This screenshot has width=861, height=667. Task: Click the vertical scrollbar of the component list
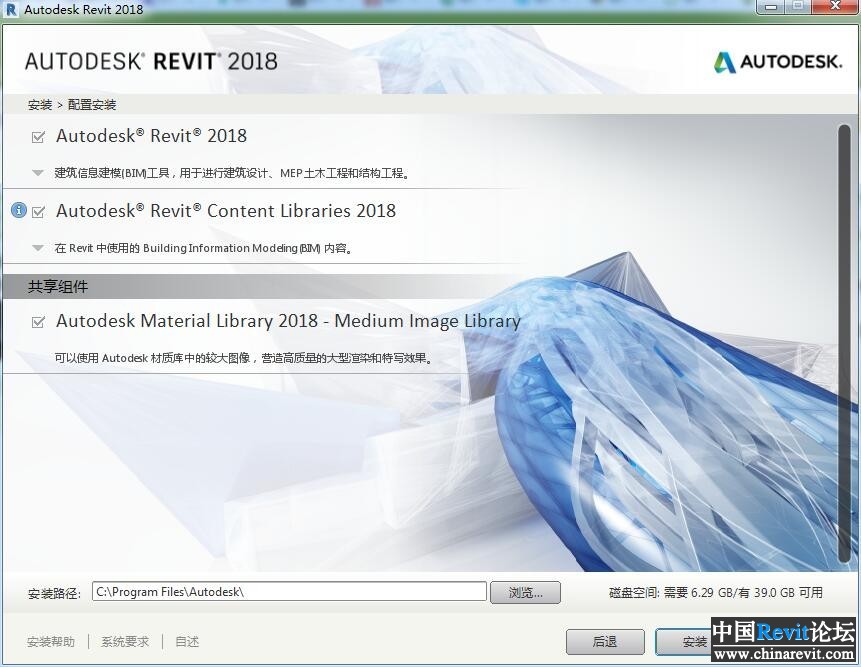844,344
